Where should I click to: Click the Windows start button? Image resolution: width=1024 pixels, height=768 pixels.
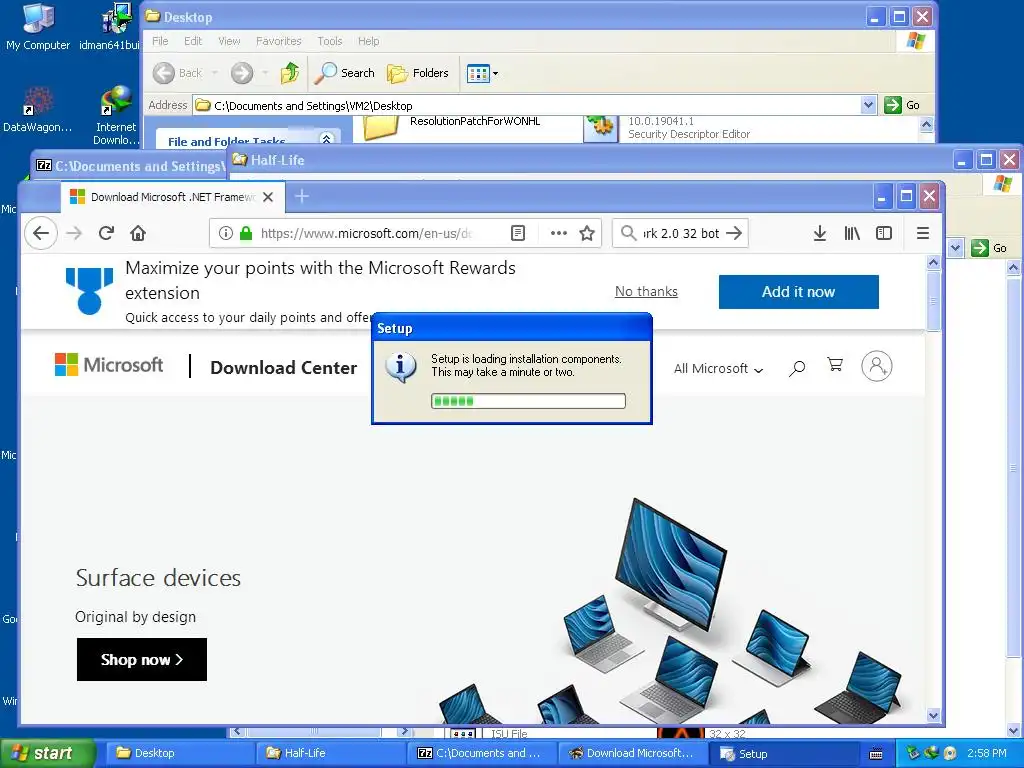pos(47,753)
